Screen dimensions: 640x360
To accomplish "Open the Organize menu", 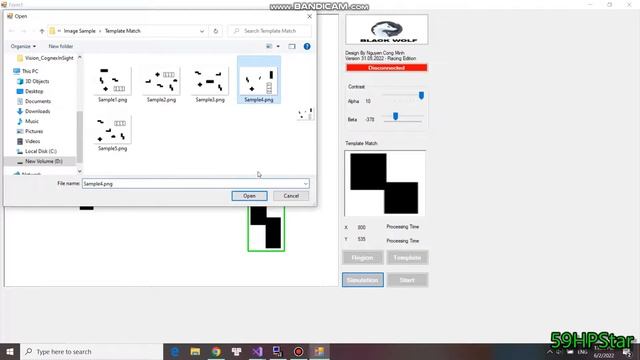I will coord(23,47).
